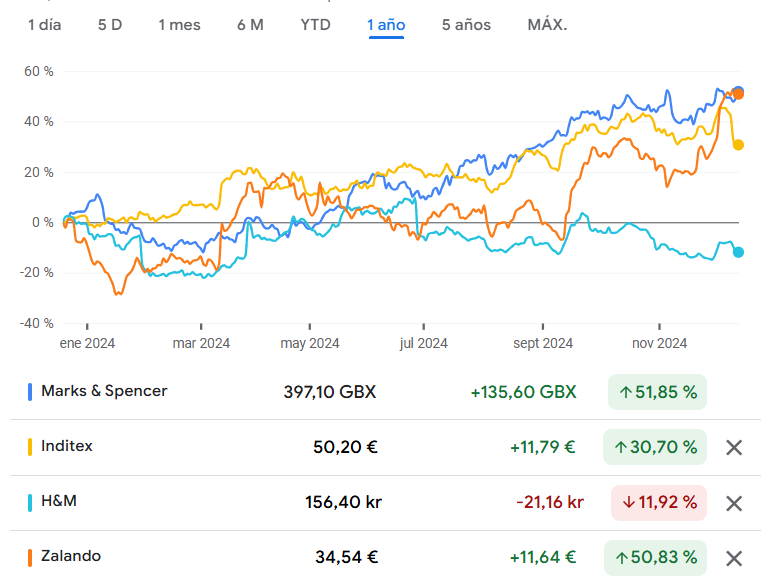Open the Marks & Spencer stock
780x578 pixels.
tap(104, 391)
